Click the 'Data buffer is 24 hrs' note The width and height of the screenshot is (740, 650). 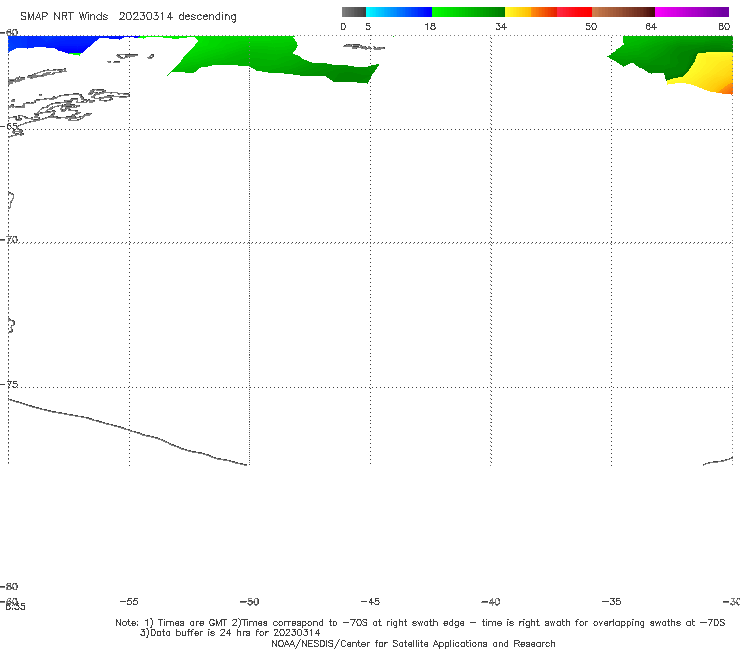click(230, 633)
